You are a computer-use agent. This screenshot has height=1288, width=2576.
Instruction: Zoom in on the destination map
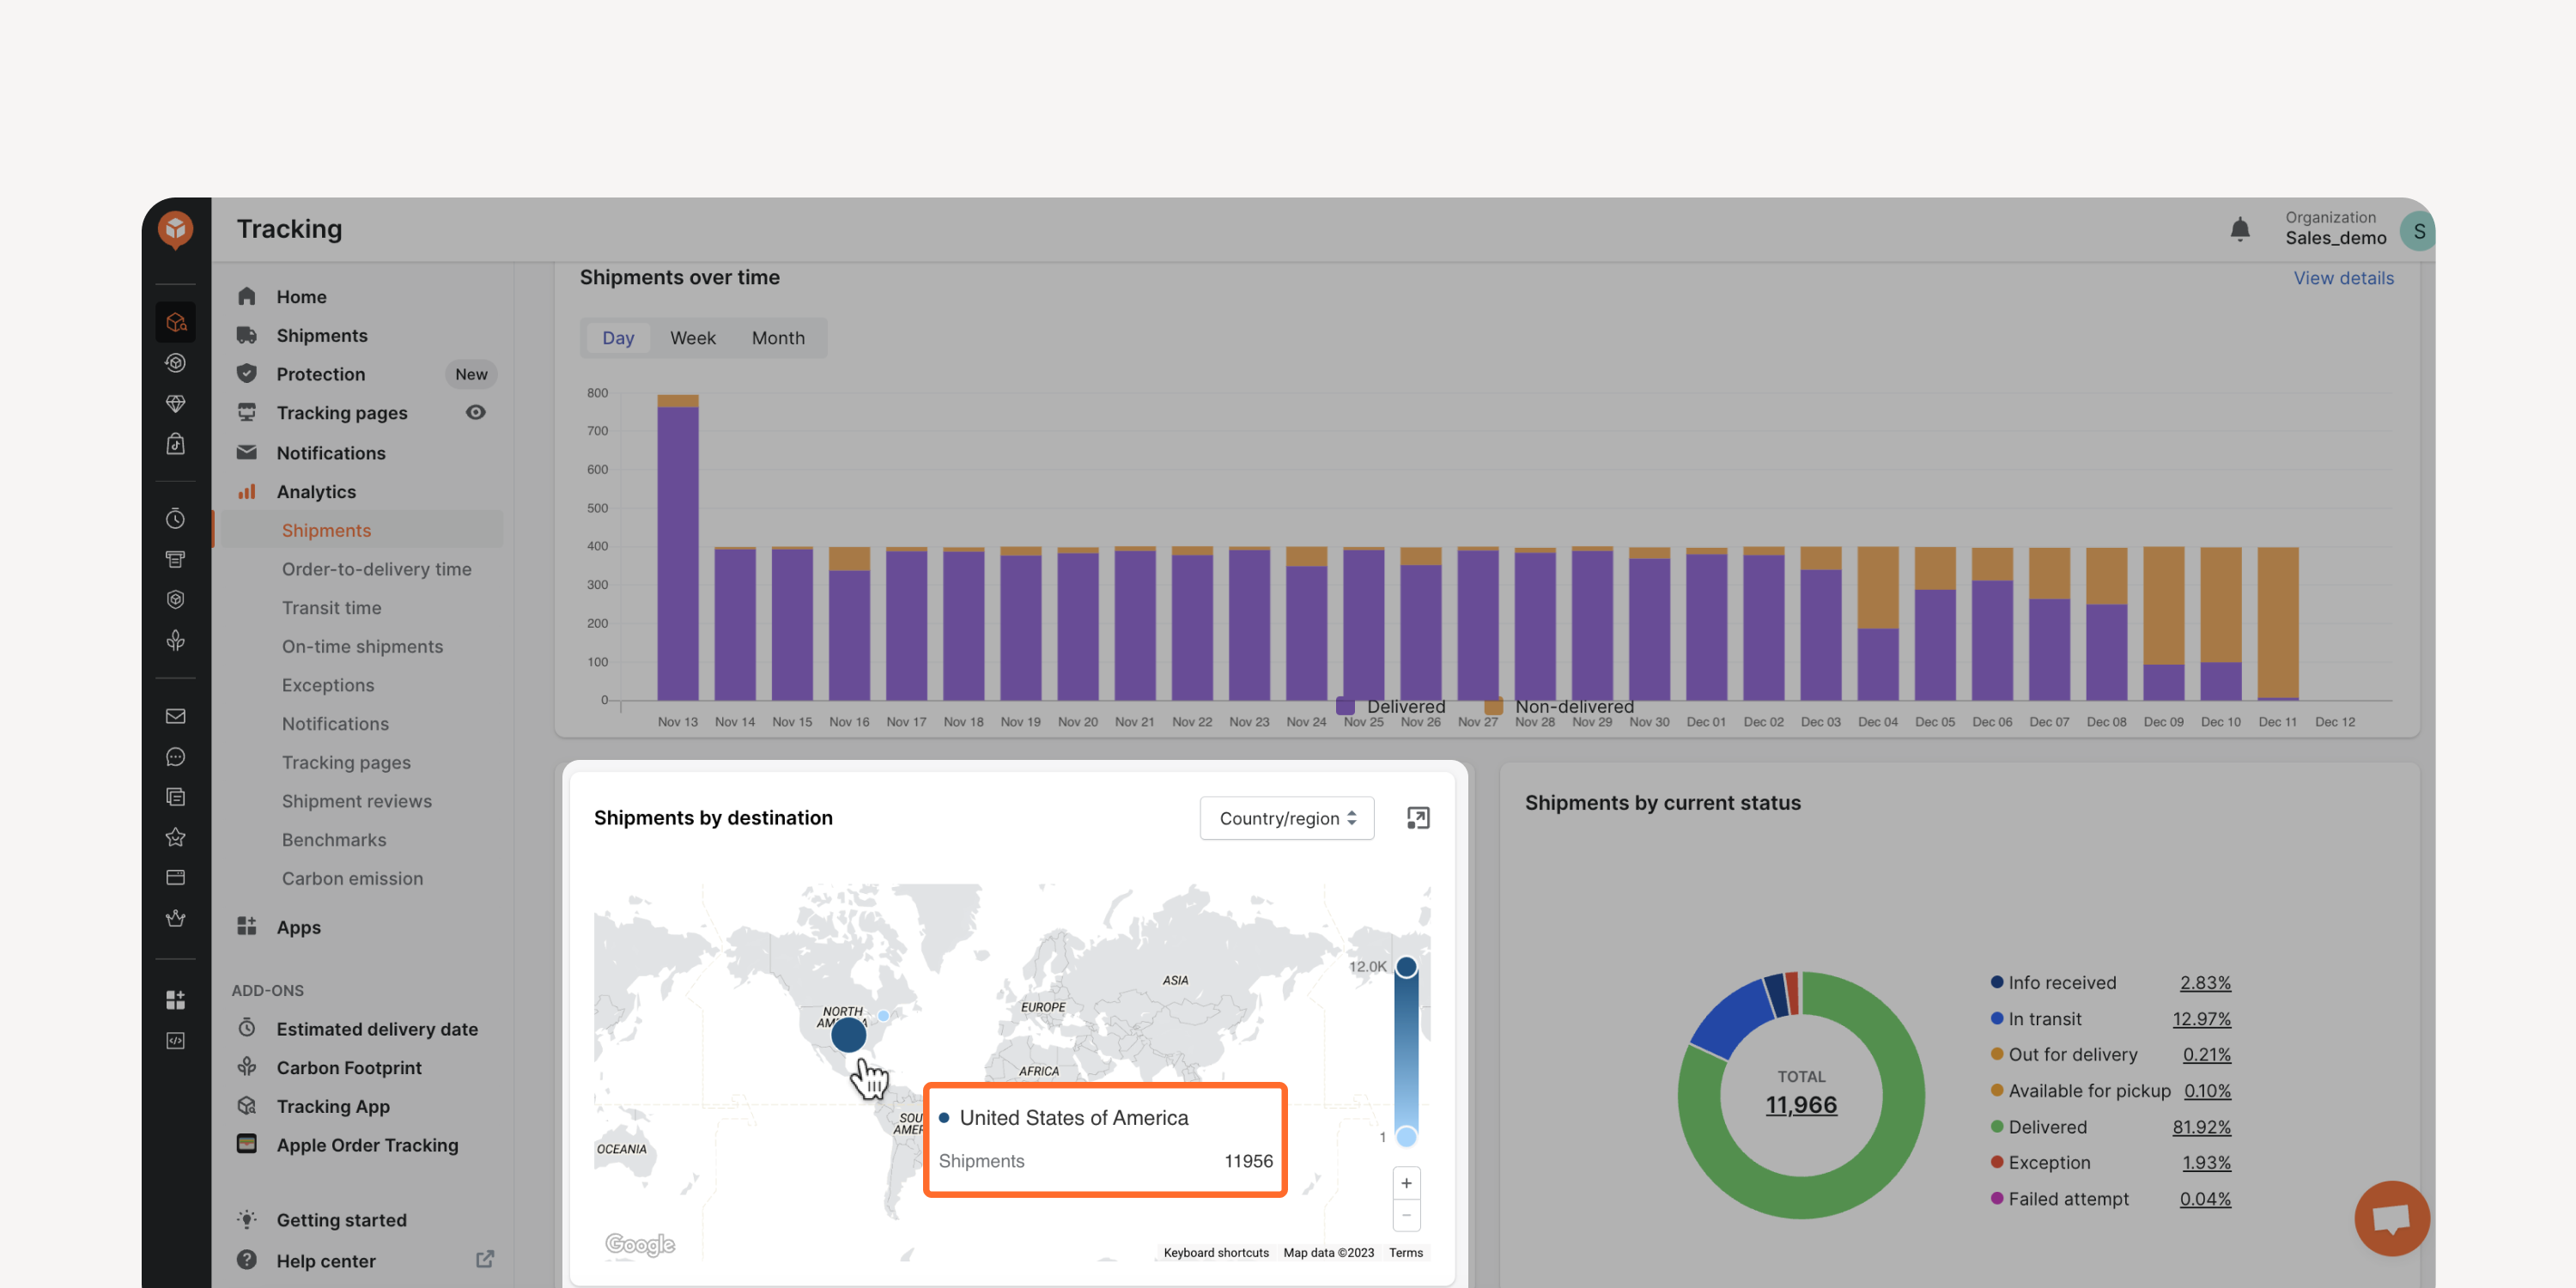pos(1406,1183)
